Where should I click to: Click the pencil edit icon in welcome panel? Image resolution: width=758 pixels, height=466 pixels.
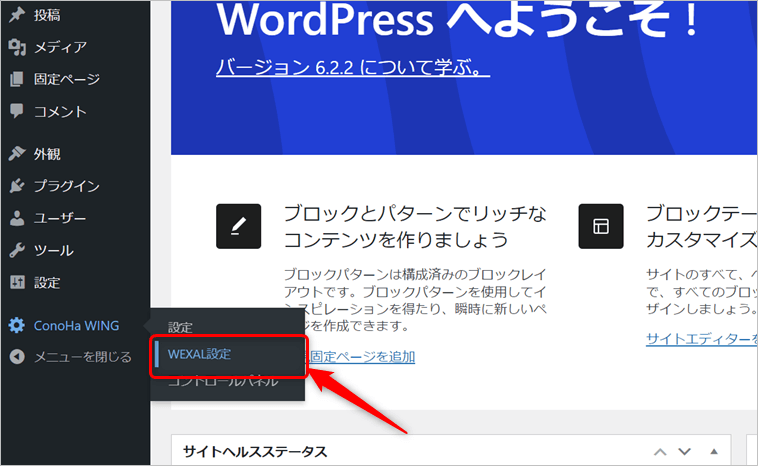pyautogui.click(x=238, y=226)
